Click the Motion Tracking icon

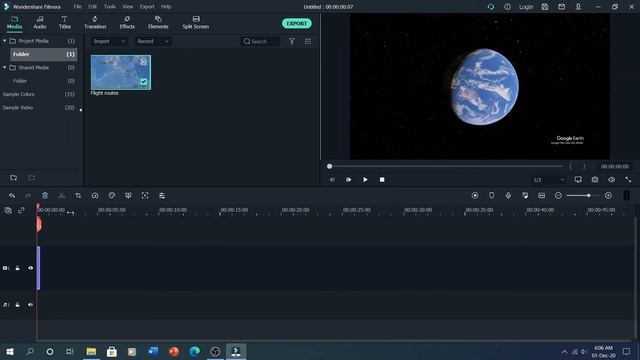pyautogui.click(x=145, y=196)
